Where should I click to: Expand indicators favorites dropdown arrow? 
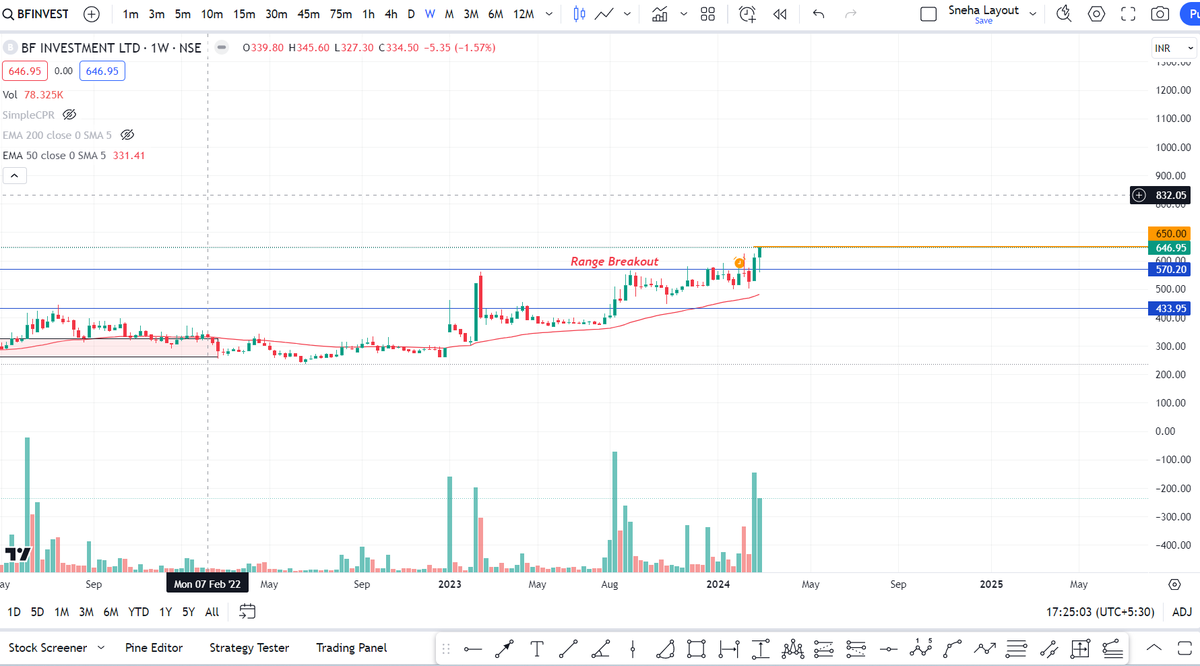(x=684, y=14)
